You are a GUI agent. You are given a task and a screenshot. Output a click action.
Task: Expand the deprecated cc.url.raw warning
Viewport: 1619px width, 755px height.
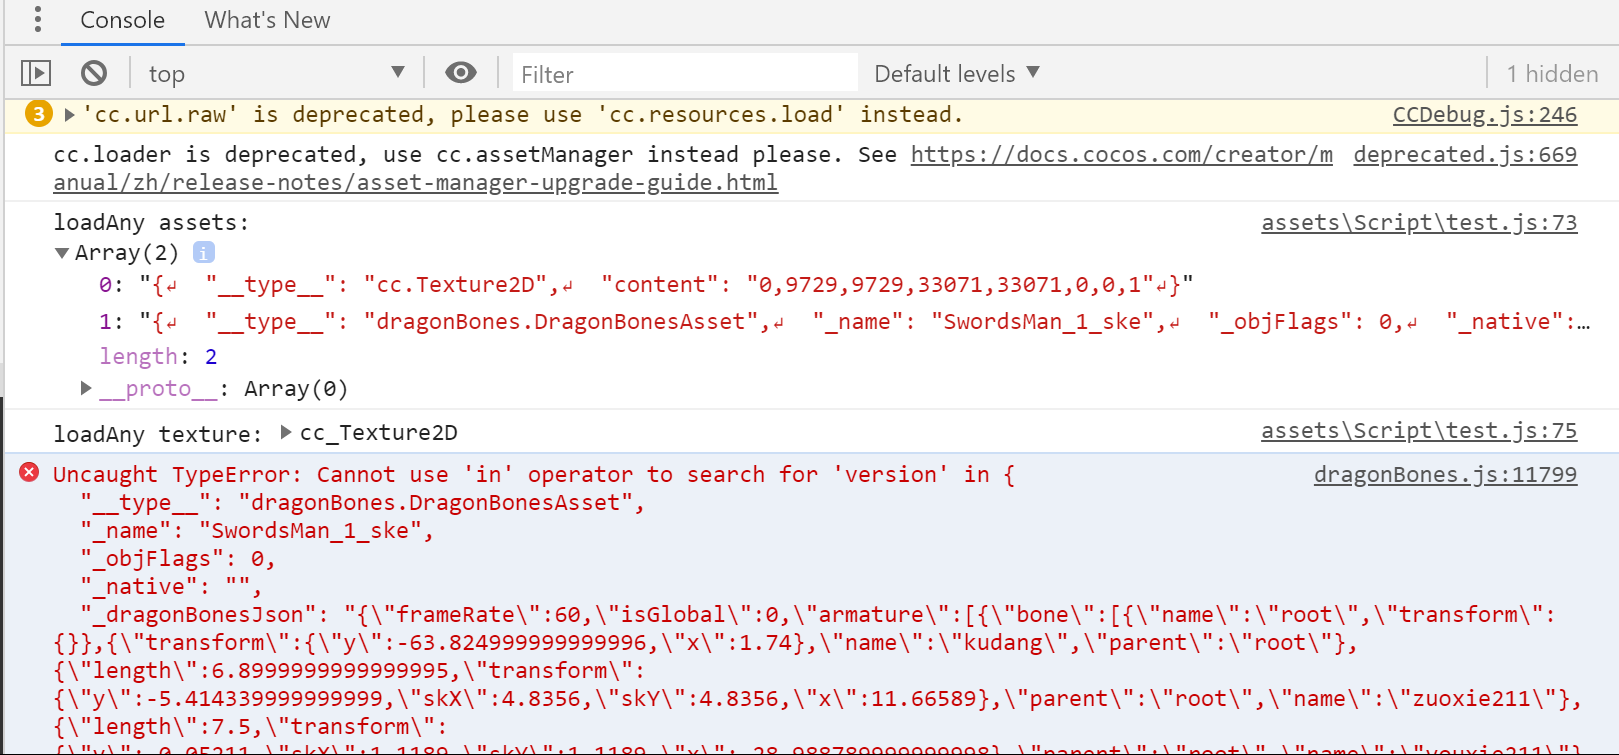tap(70, 115)
